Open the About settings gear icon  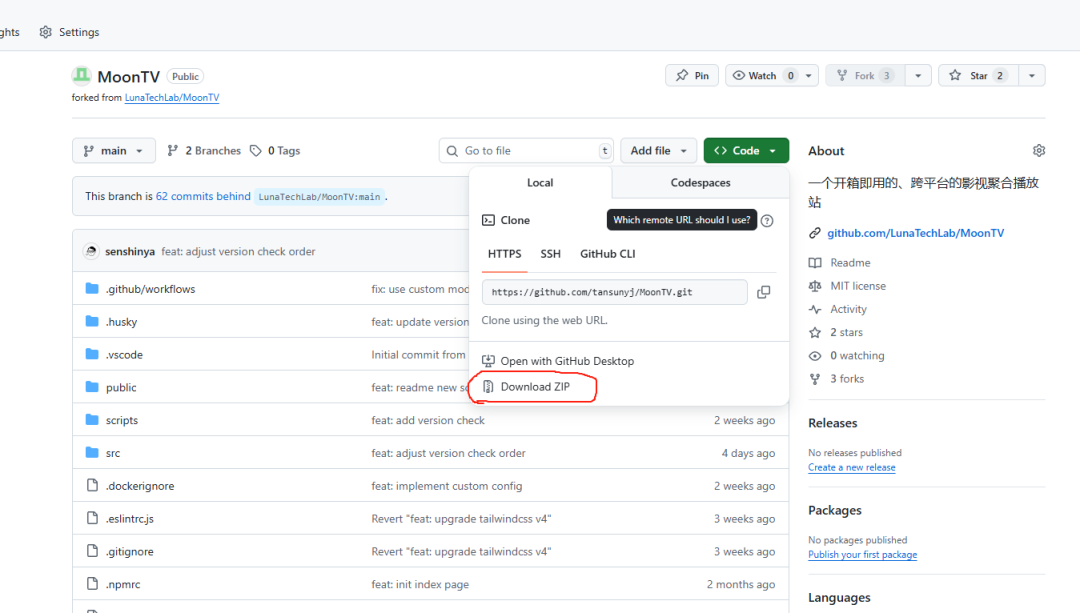click(x=1039, y=151)
